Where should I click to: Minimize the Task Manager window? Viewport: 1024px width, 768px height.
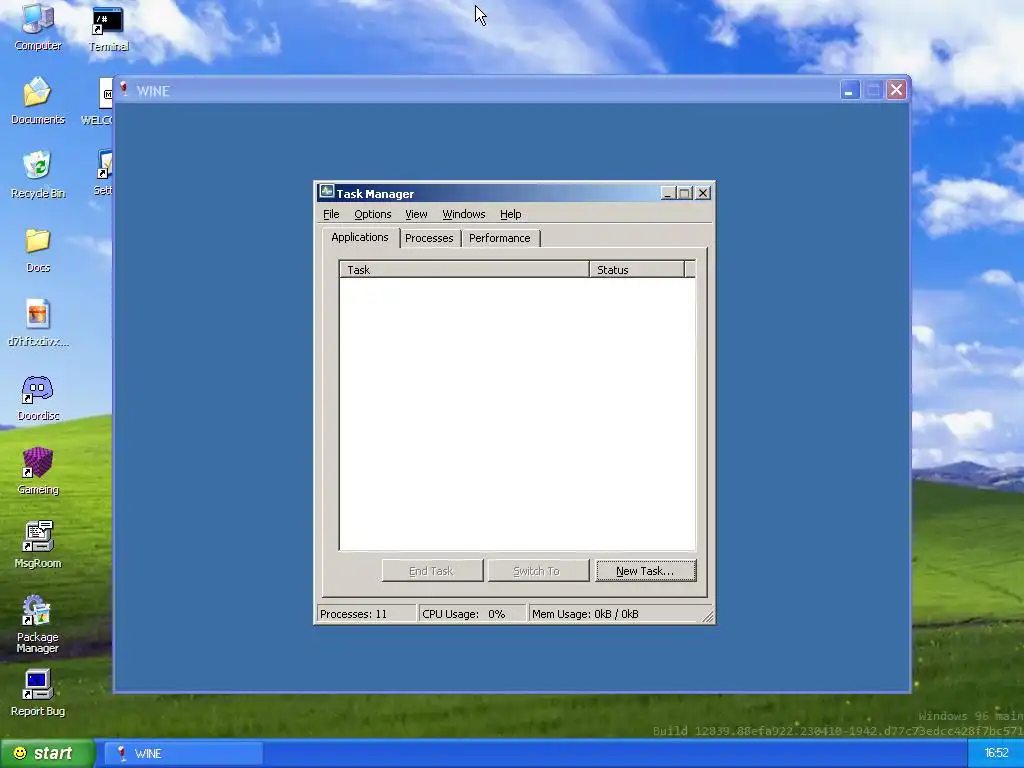pyautogui.click(x=667, y=193)
